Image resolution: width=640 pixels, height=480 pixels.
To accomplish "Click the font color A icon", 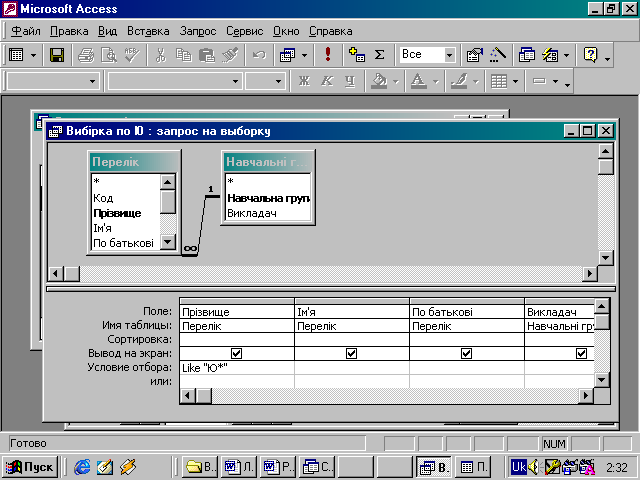I will [418, 81].
